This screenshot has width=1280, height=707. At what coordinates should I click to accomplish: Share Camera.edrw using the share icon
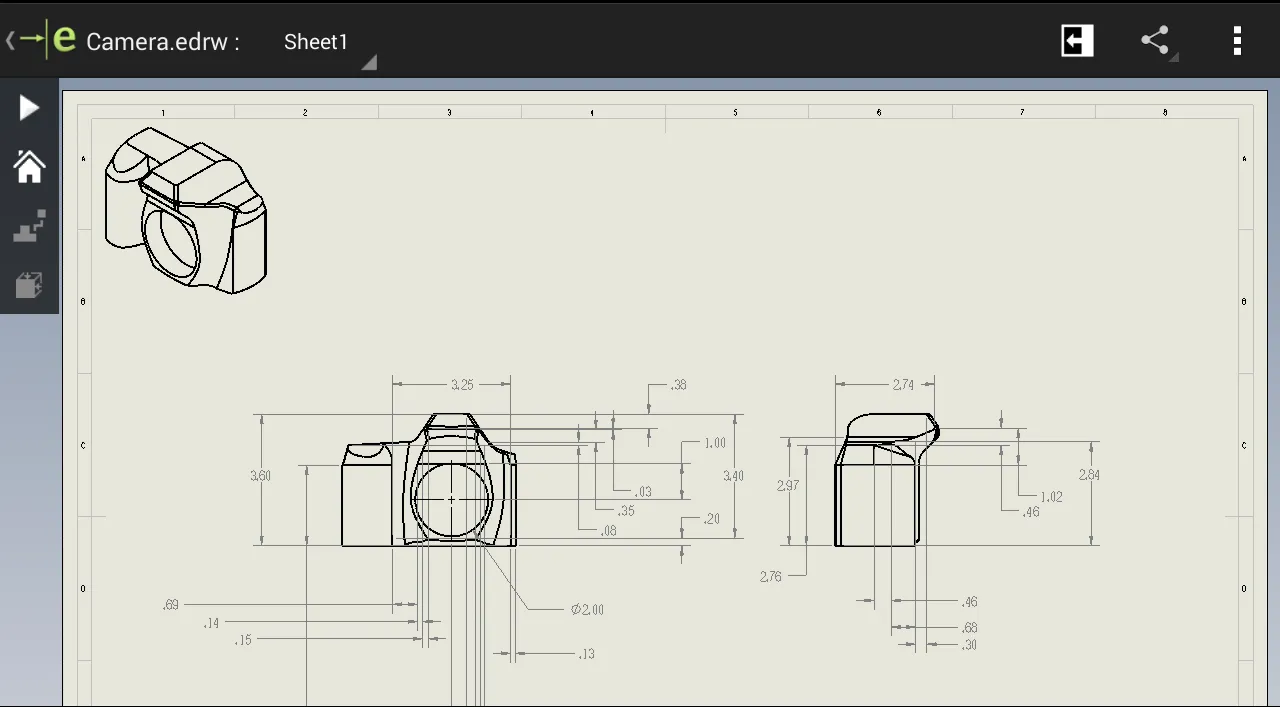coord(1154,41)
